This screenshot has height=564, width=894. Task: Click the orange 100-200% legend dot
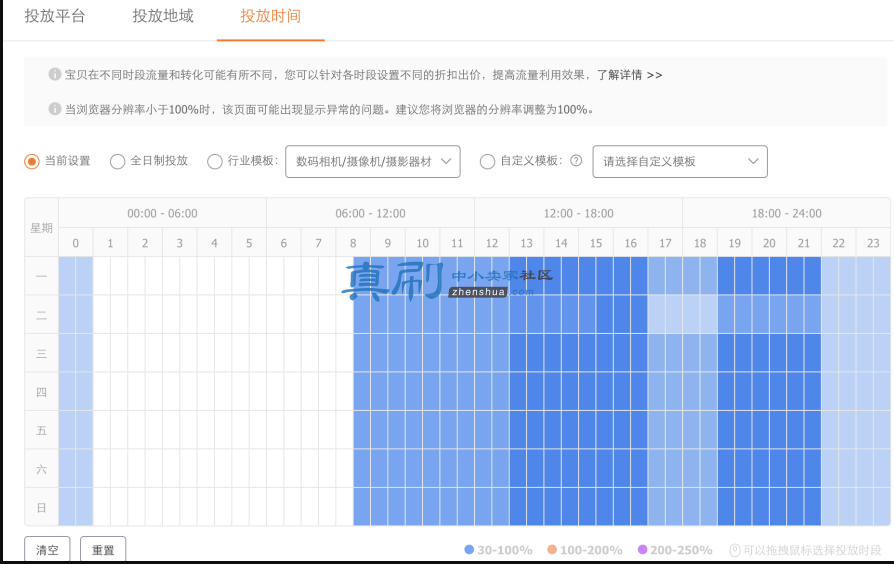(x=552, y=549)
